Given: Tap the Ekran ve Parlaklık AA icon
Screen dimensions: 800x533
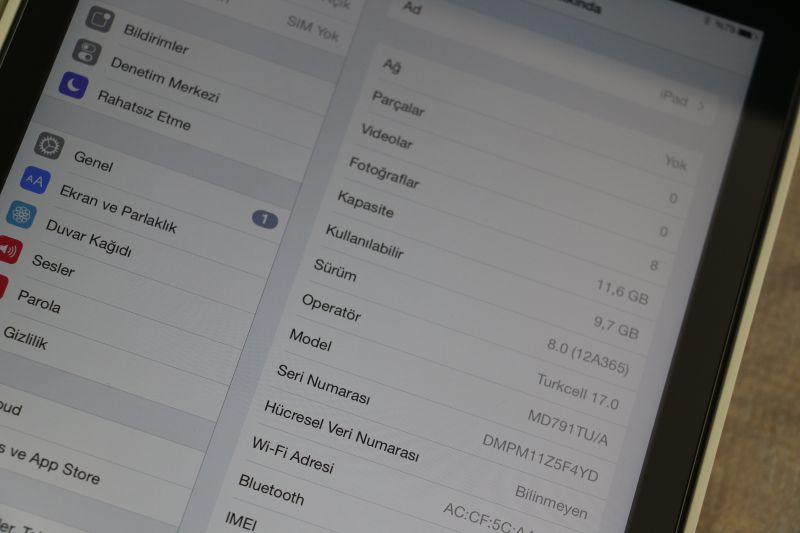Looking at the screenshot, I should coord(35,180).
